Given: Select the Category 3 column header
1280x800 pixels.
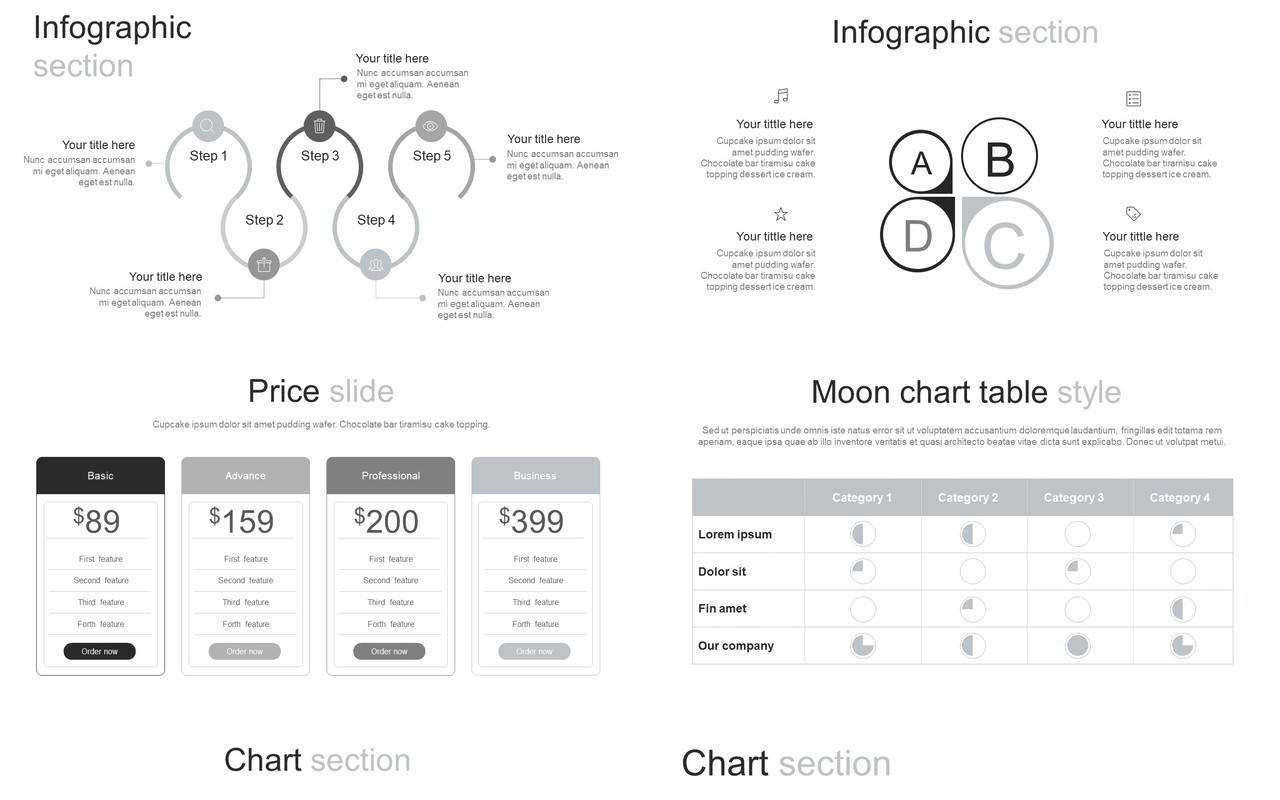Looking at the screenshot, I should pos(1074,497).
